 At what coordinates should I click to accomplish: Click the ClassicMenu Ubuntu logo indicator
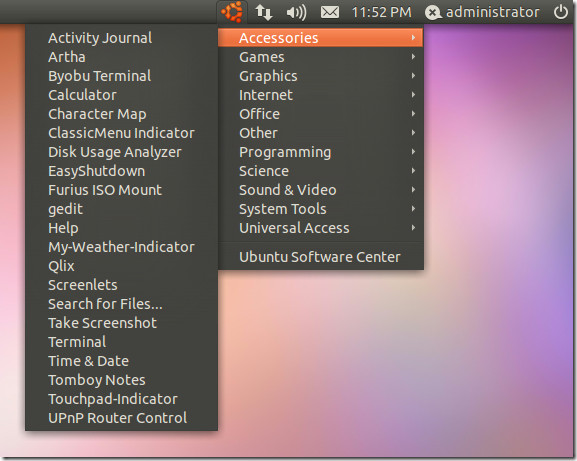coord(232,12)
